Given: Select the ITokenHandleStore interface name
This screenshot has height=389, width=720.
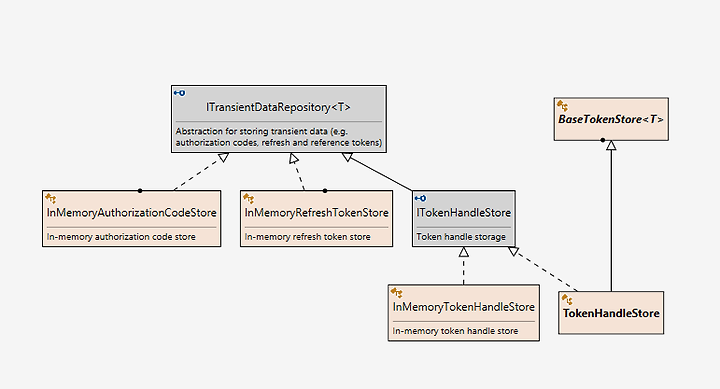Looking at the screenshot, I should [x=464, y=213].
